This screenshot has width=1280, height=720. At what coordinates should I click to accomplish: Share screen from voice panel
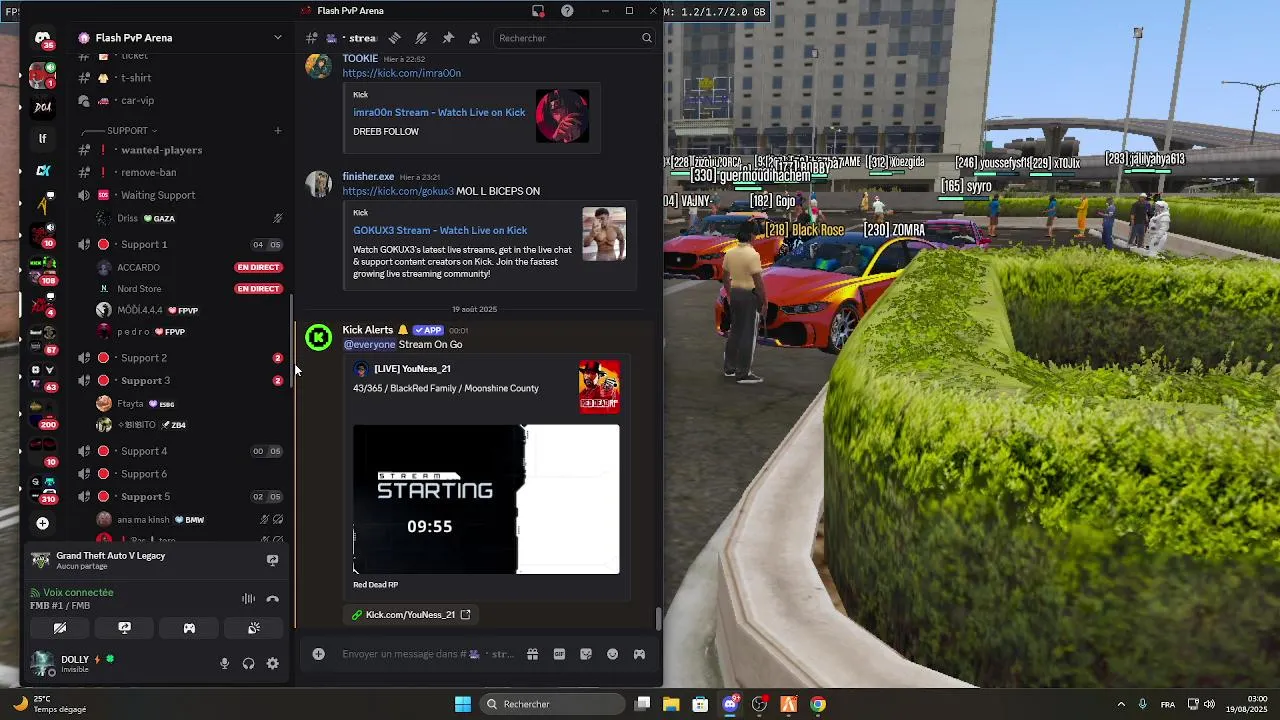pos(125,628)
